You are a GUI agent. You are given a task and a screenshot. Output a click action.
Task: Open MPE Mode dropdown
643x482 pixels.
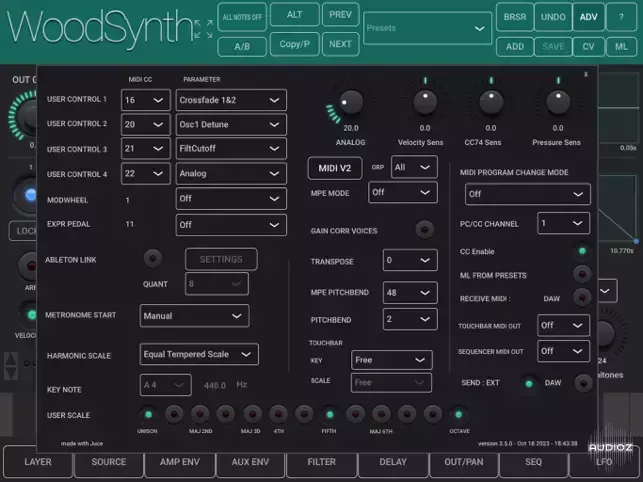pos(403,192)
